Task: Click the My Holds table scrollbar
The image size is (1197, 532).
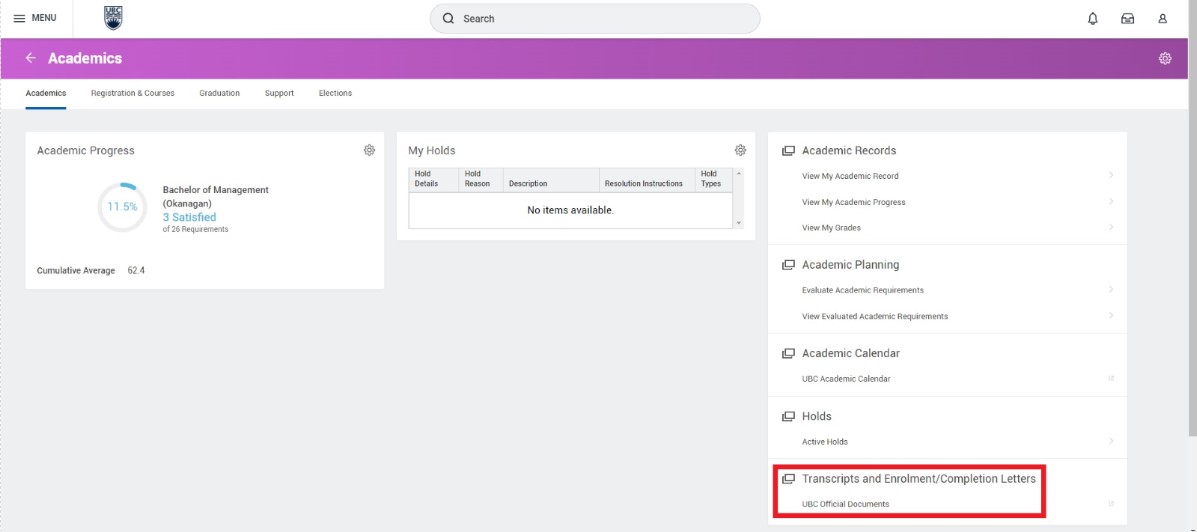Action: [738, 198]
